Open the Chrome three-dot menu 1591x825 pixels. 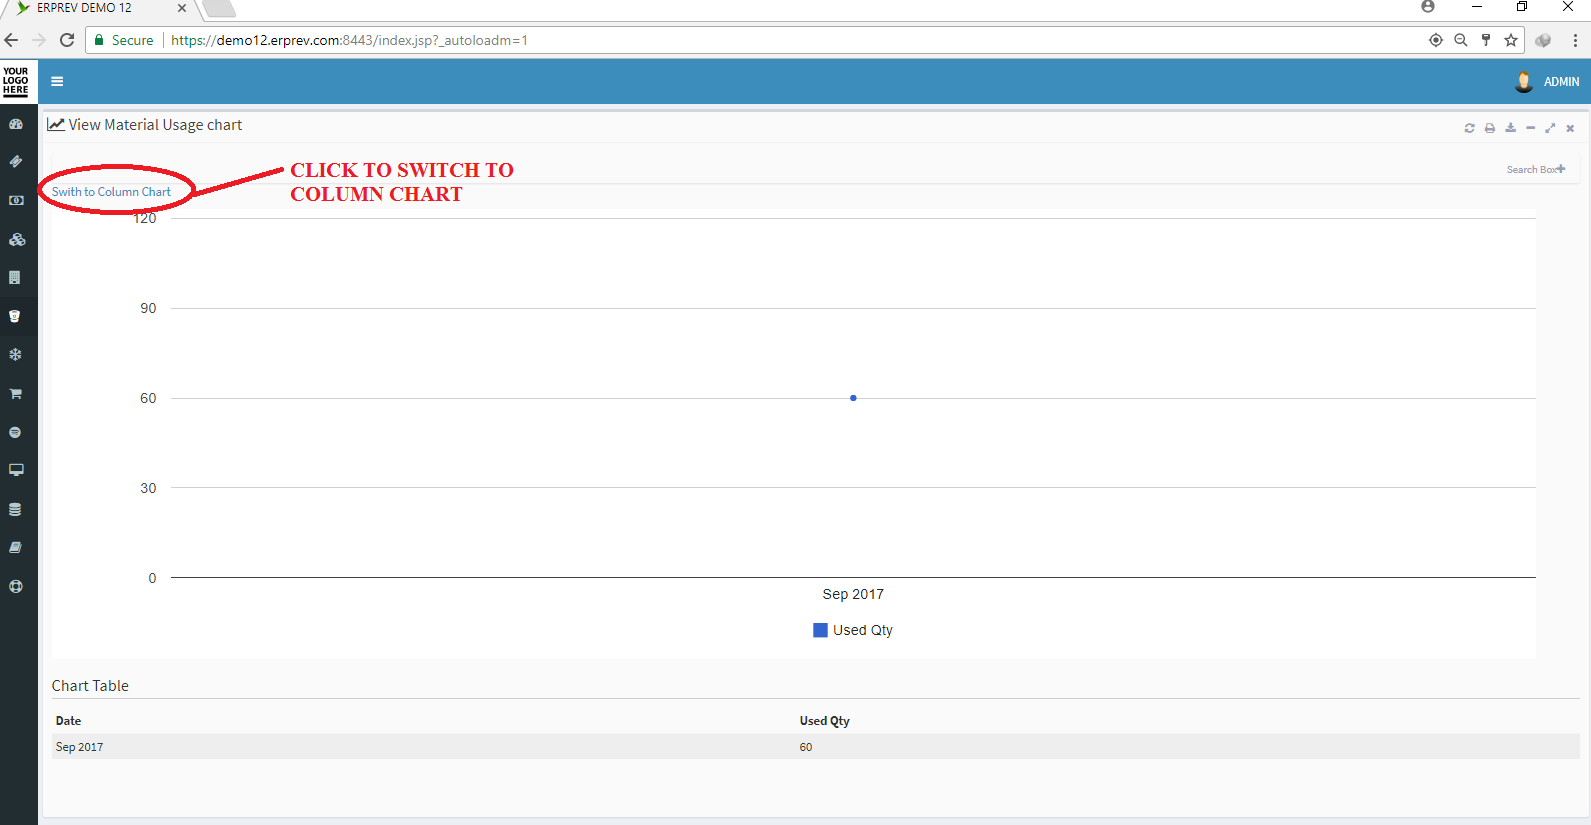pyautogui.click(x=1575, y=40)
